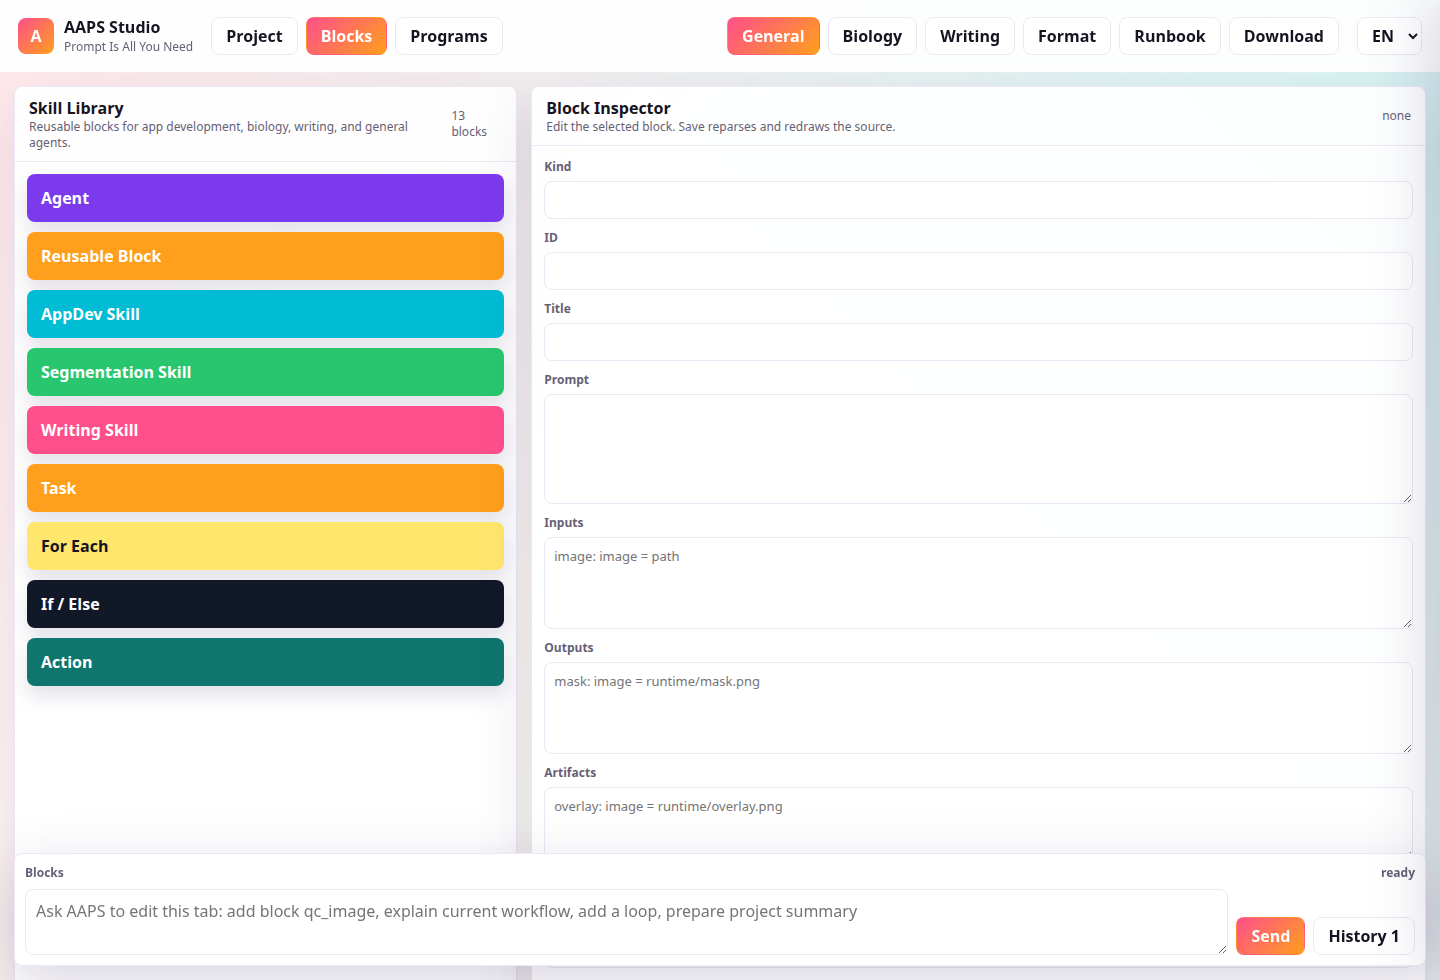Click the Inputs text area

point(978,583)
